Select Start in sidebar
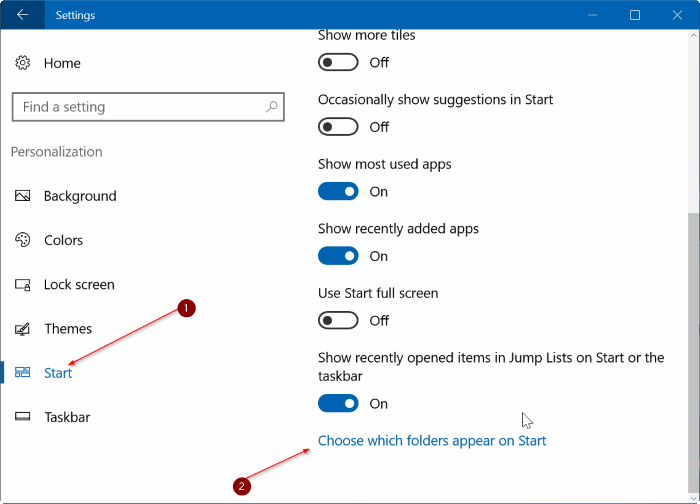 tap(58, 373)
